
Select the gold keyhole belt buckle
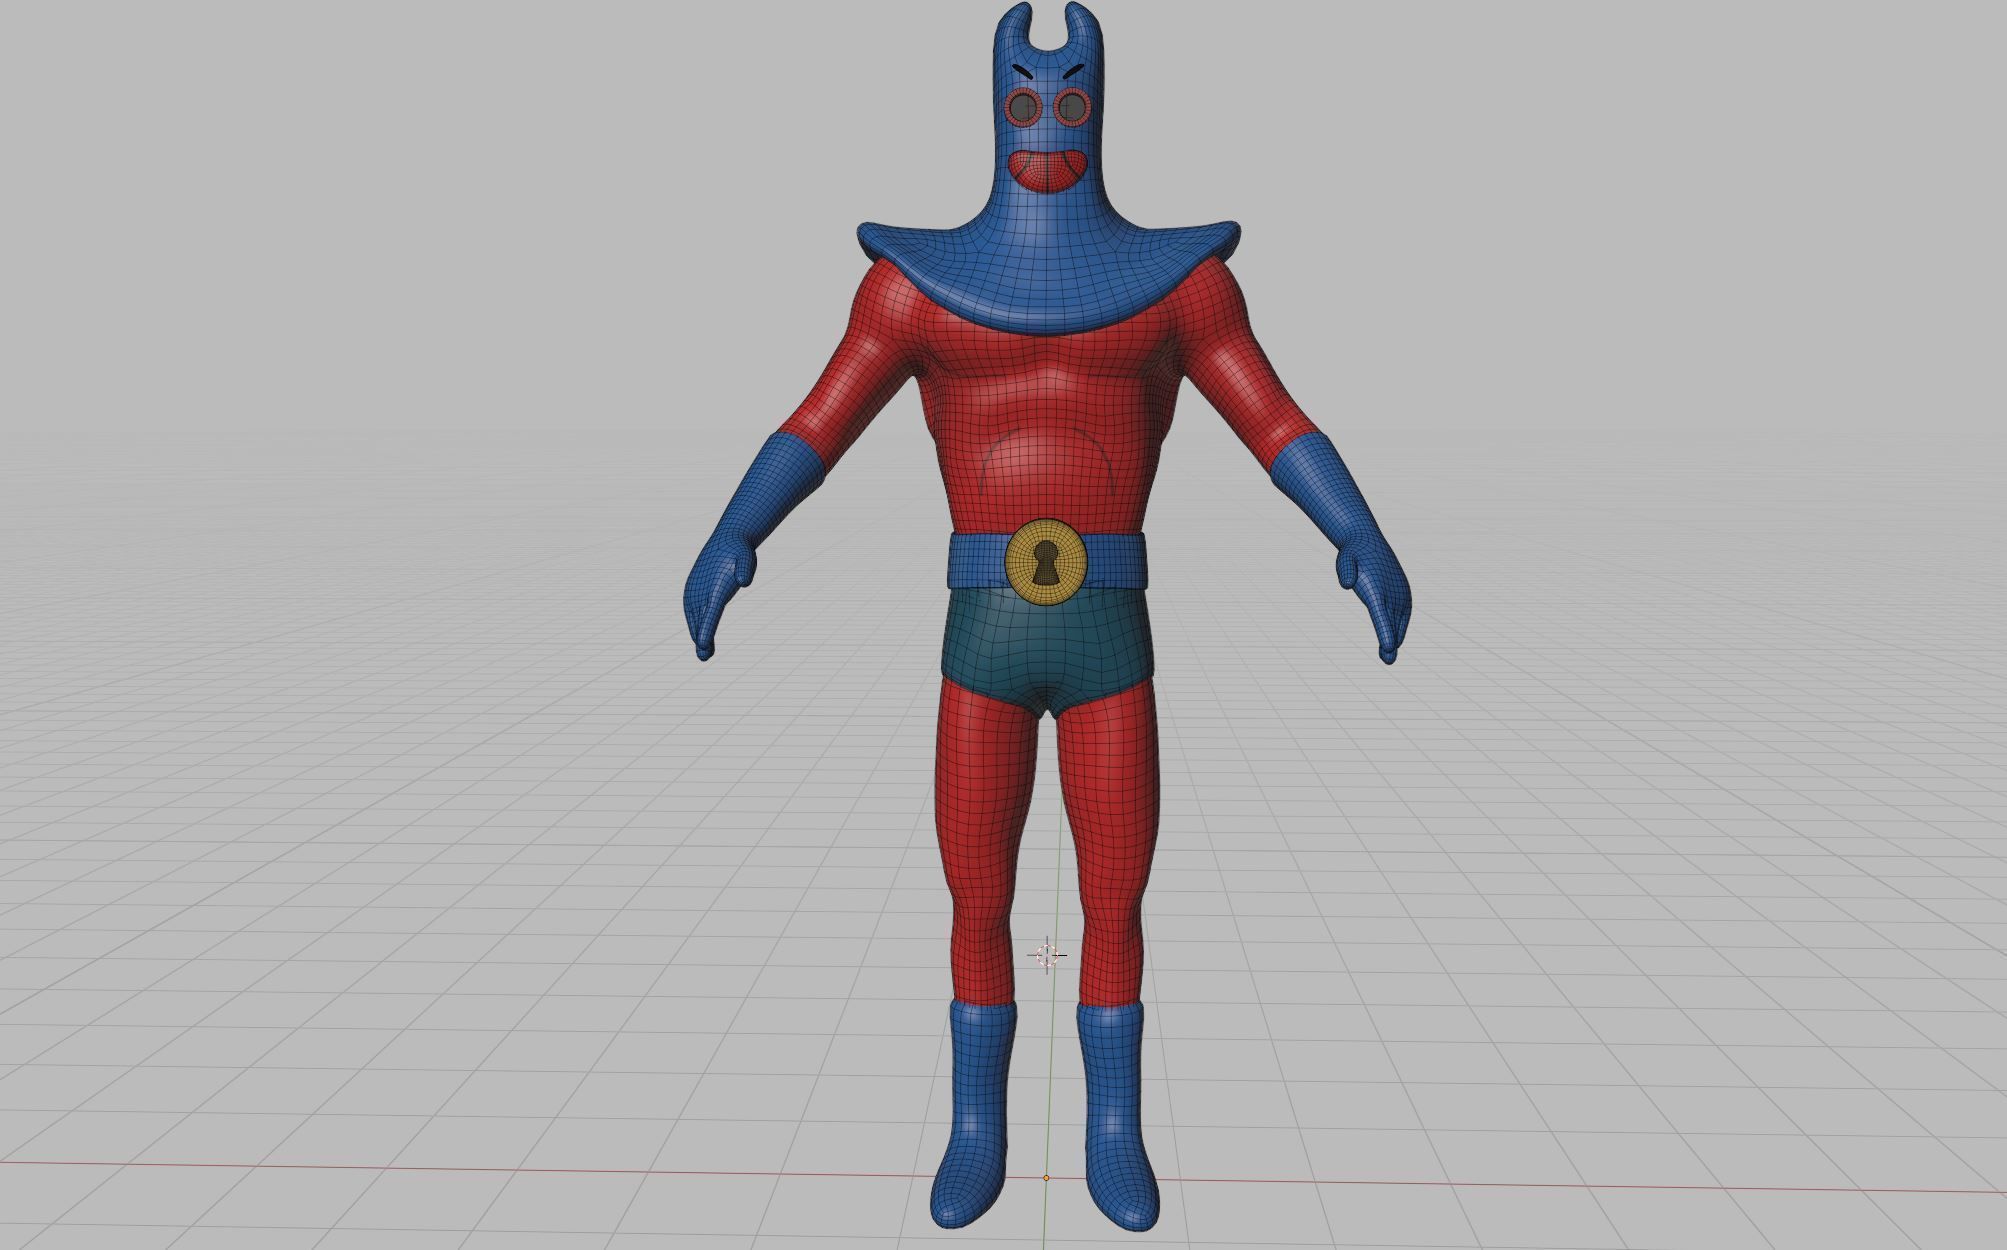(x=1046, y=562)
